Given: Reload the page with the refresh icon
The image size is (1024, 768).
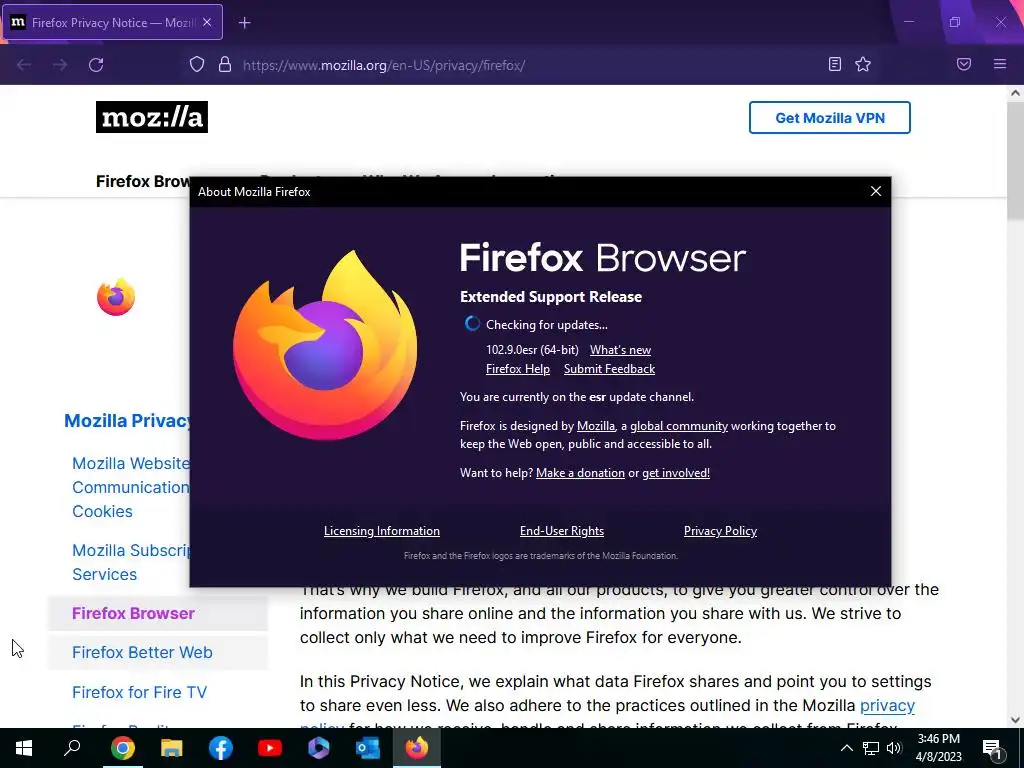Looking at the screenshot, I should [96, 65].
